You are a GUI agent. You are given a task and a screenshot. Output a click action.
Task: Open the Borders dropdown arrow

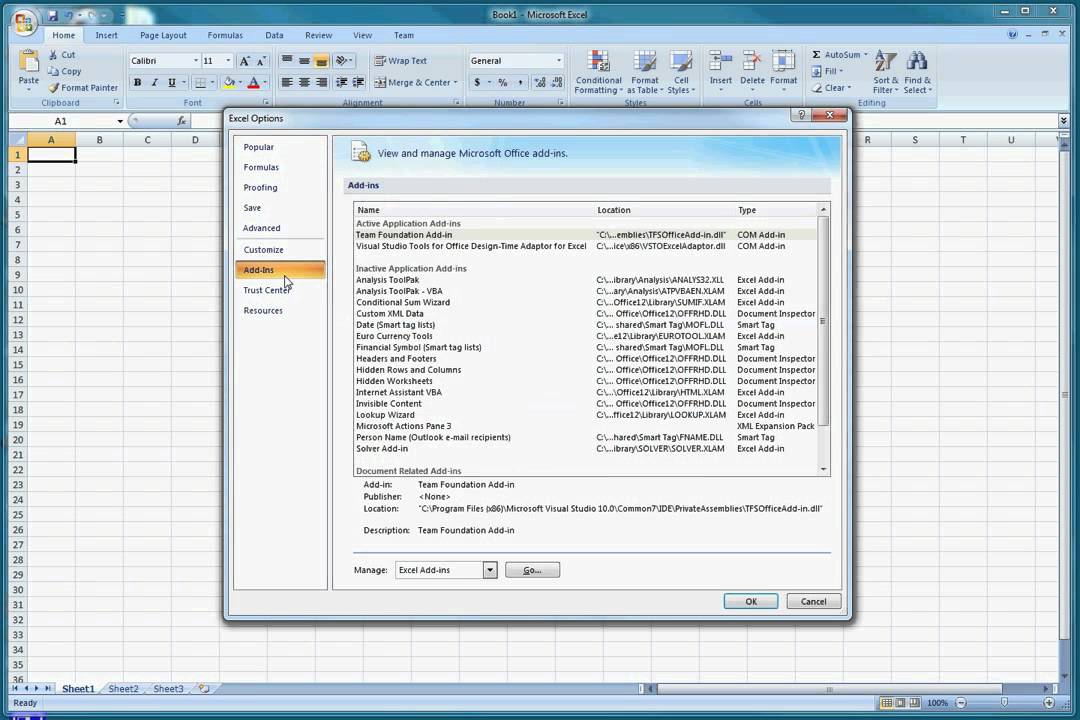point(212,82)
